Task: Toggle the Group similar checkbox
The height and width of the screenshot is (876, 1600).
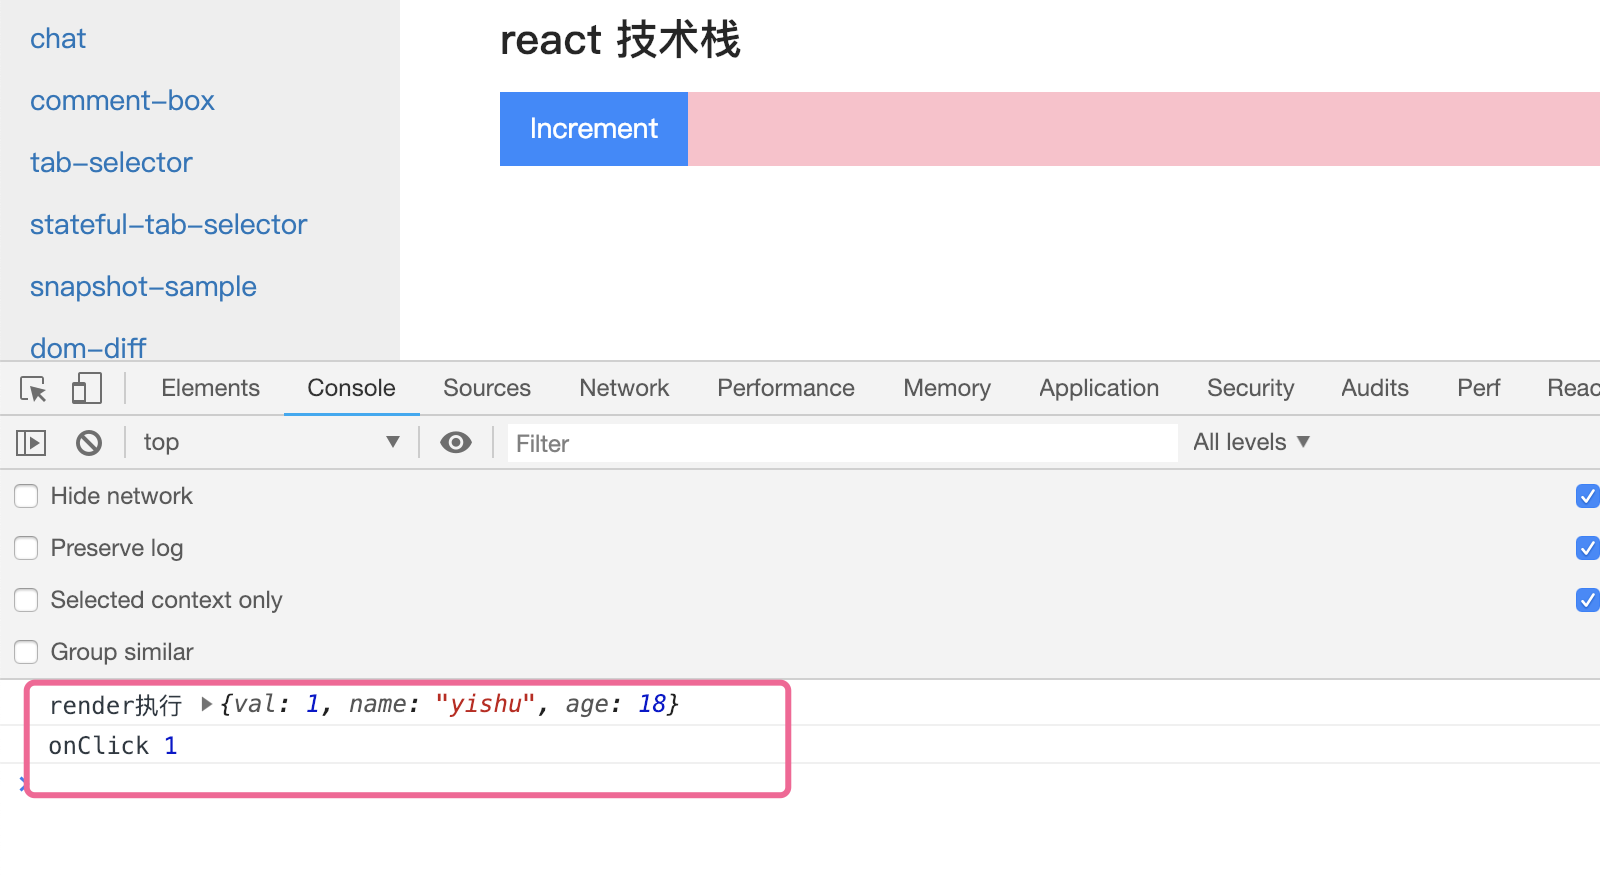Action: (26, 652)
